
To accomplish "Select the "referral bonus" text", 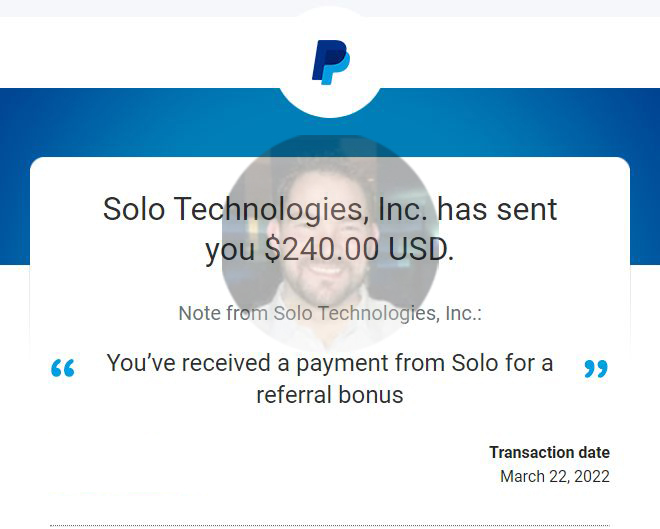I will [330, 395].
